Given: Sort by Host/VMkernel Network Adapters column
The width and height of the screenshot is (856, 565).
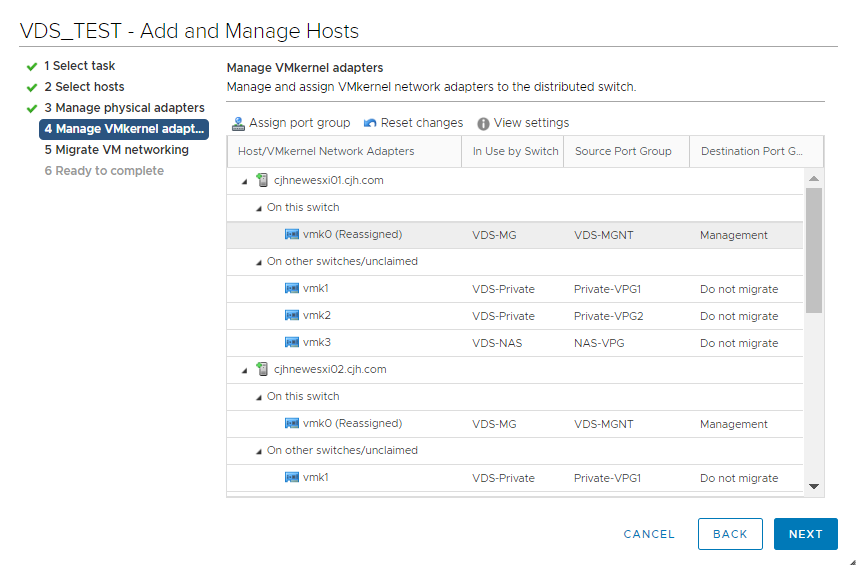Looking at the screenshot, I should point(344,151).
